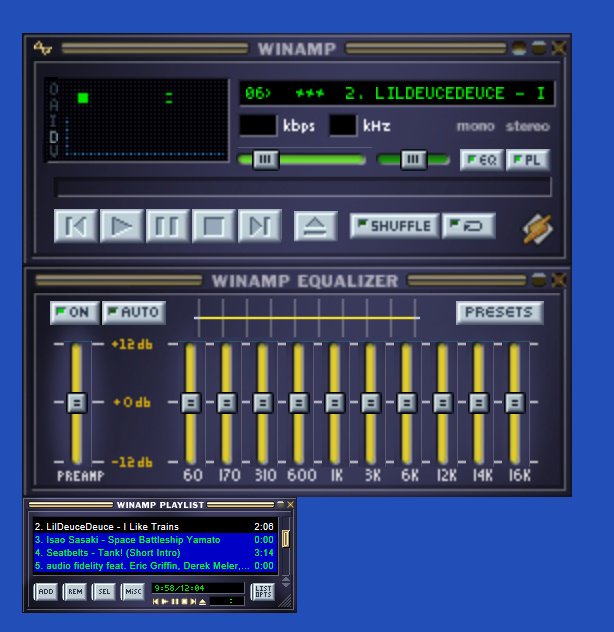Viewport: 614px width, 632px height.
Task: Click the PREAMP slider handle
Action: pos(77,403)
